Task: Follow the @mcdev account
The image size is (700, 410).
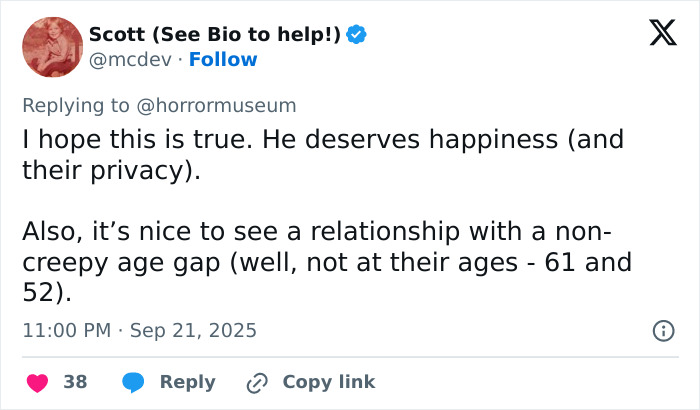Action: [x=224, y=59]
